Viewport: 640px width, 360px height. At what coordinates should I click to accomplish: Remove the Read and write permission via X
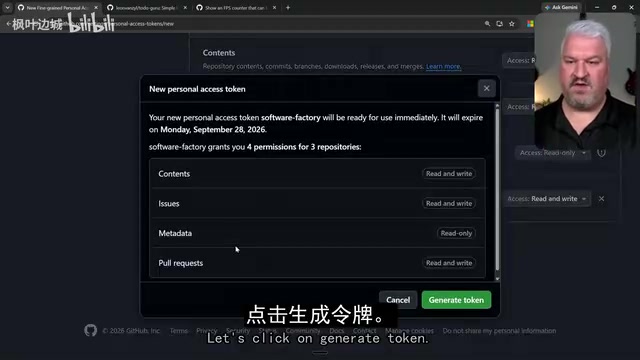click(x=601, y=199)
